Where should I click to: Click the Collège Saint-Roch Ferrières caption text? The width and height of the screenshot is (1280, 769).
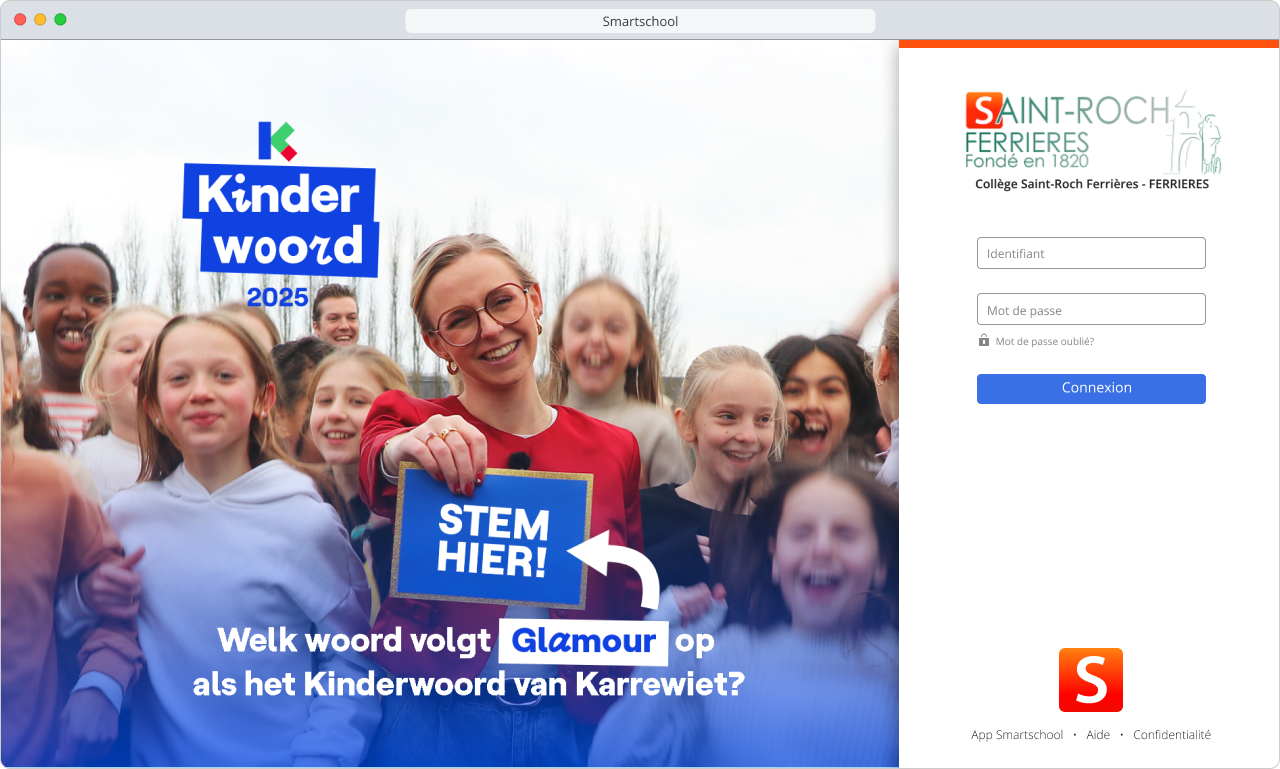coord(1092,184)
